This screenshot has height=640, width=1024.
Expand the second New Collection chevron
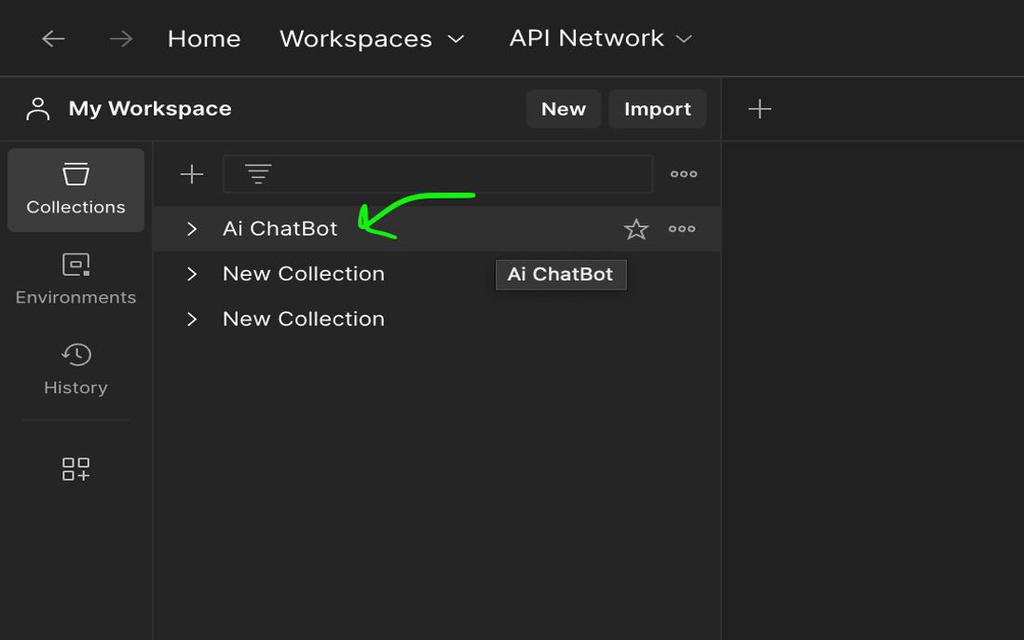pos(192,319)
